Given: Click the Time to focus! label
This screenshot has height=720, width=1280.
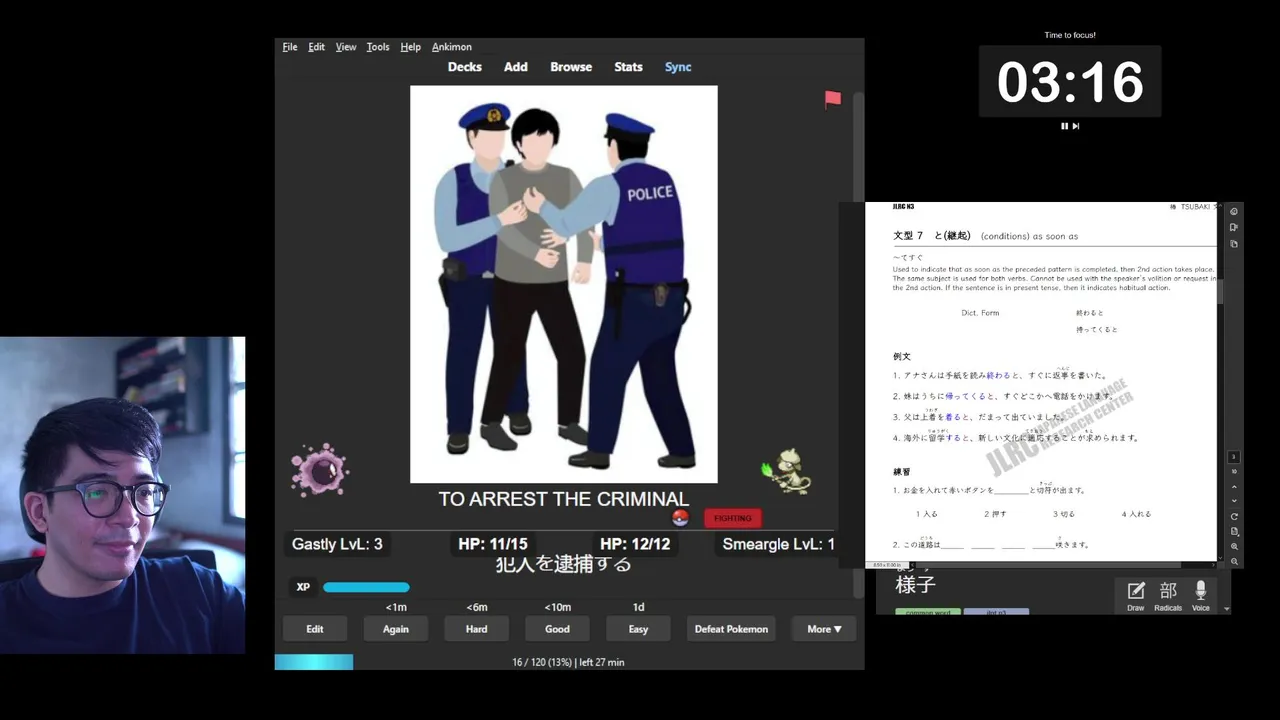Looking at the screenshot, I should [1070, 35].
